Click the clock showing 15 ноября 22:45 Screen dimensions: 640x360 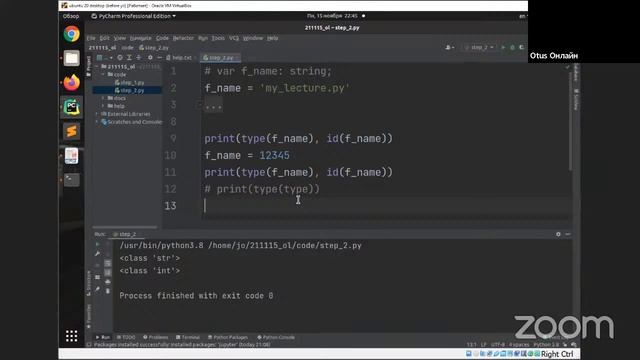pos(332,16)
